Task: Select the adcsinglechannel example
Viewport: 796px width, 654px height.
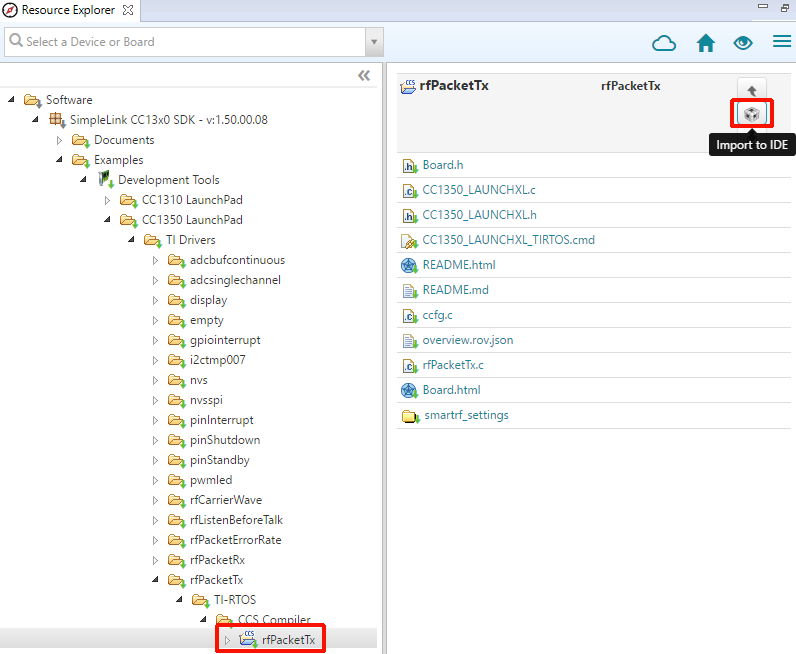Action: click(x=235, y=280)
